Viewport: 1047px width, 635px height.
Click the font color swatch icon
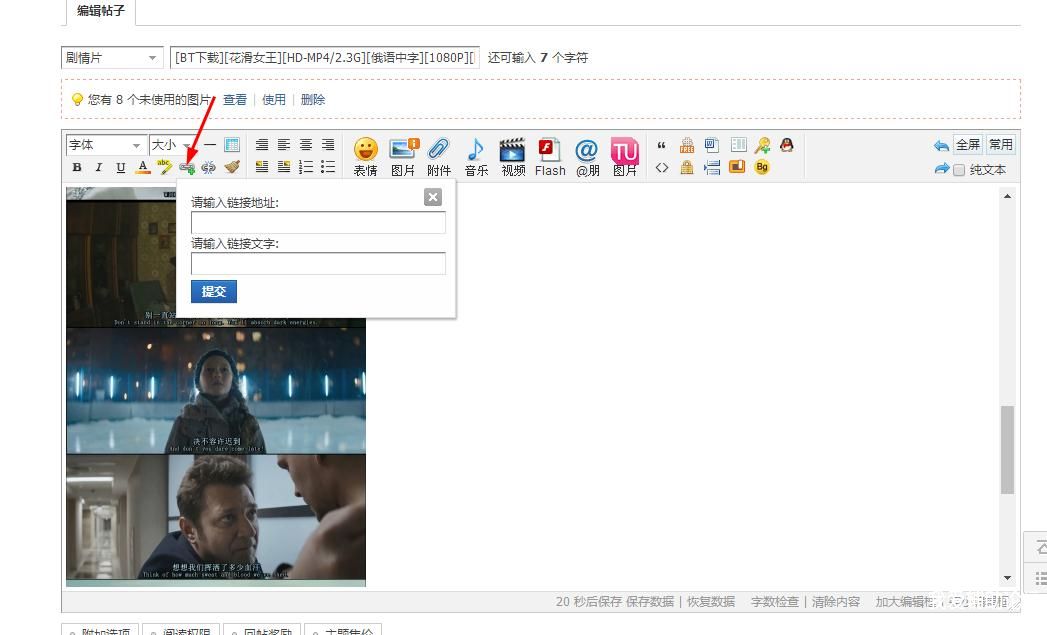143,168
